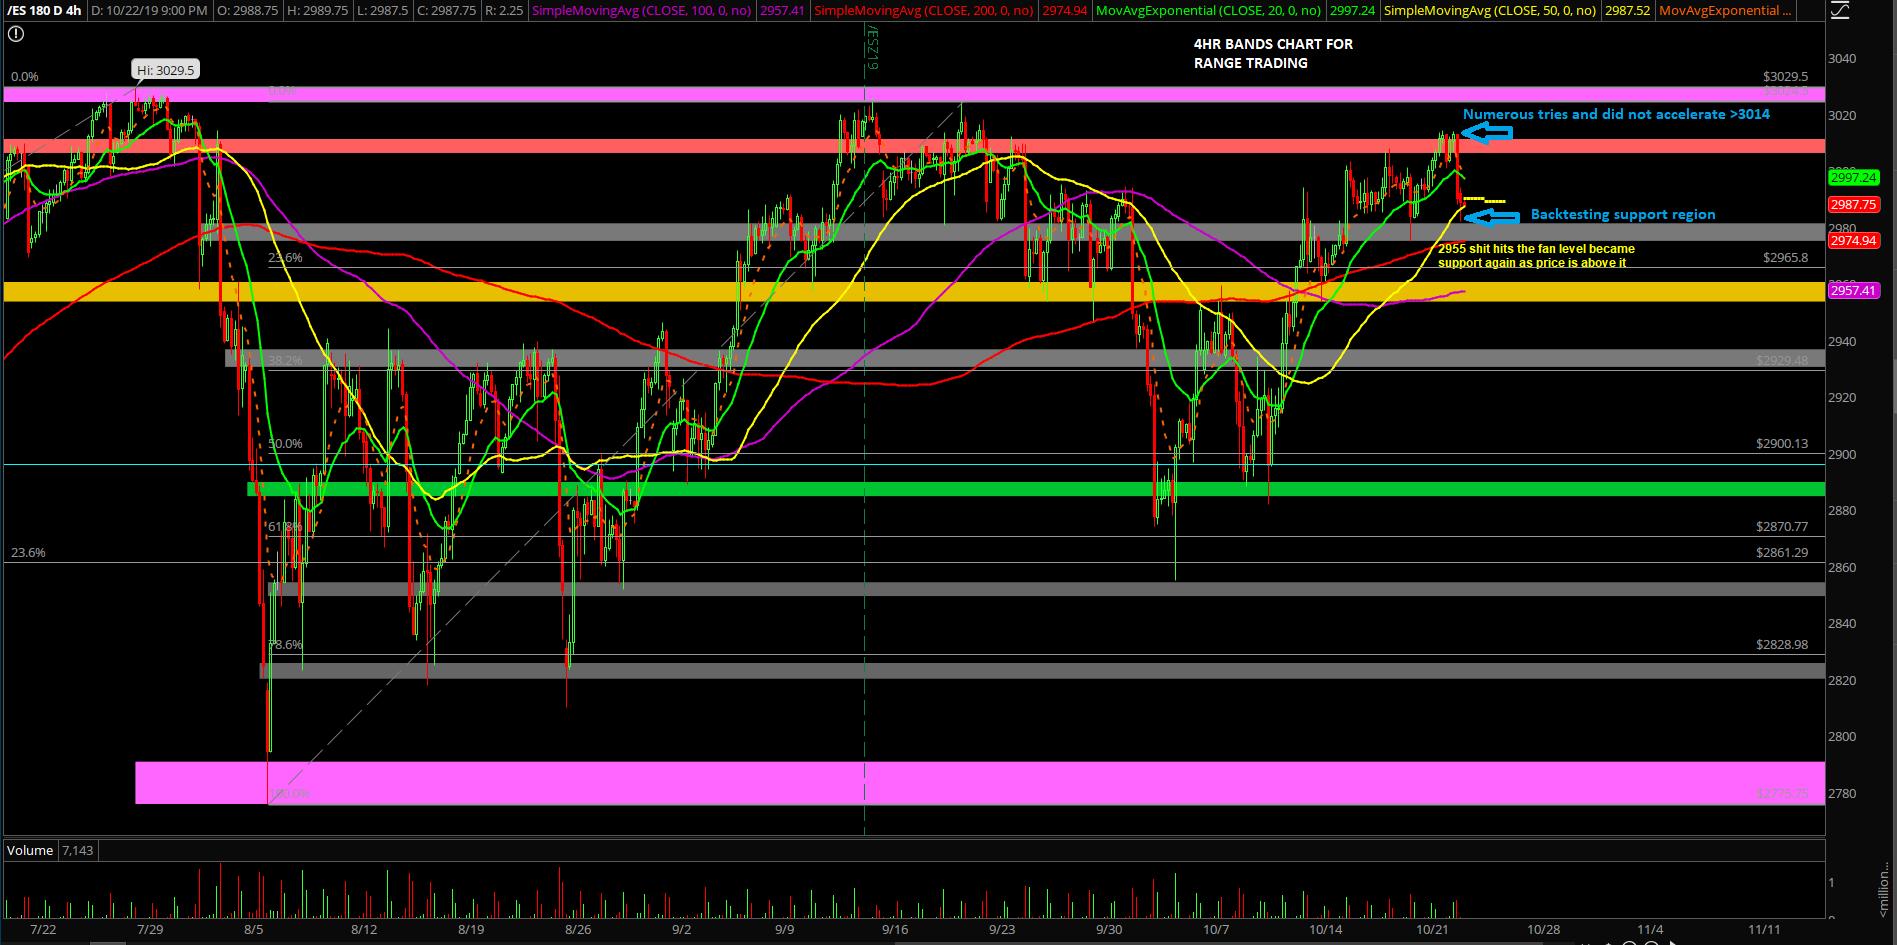Click the SMA 50 value 2987.52 in header
Viewport: 1897px width, 945px height.
pos(1627,11)
